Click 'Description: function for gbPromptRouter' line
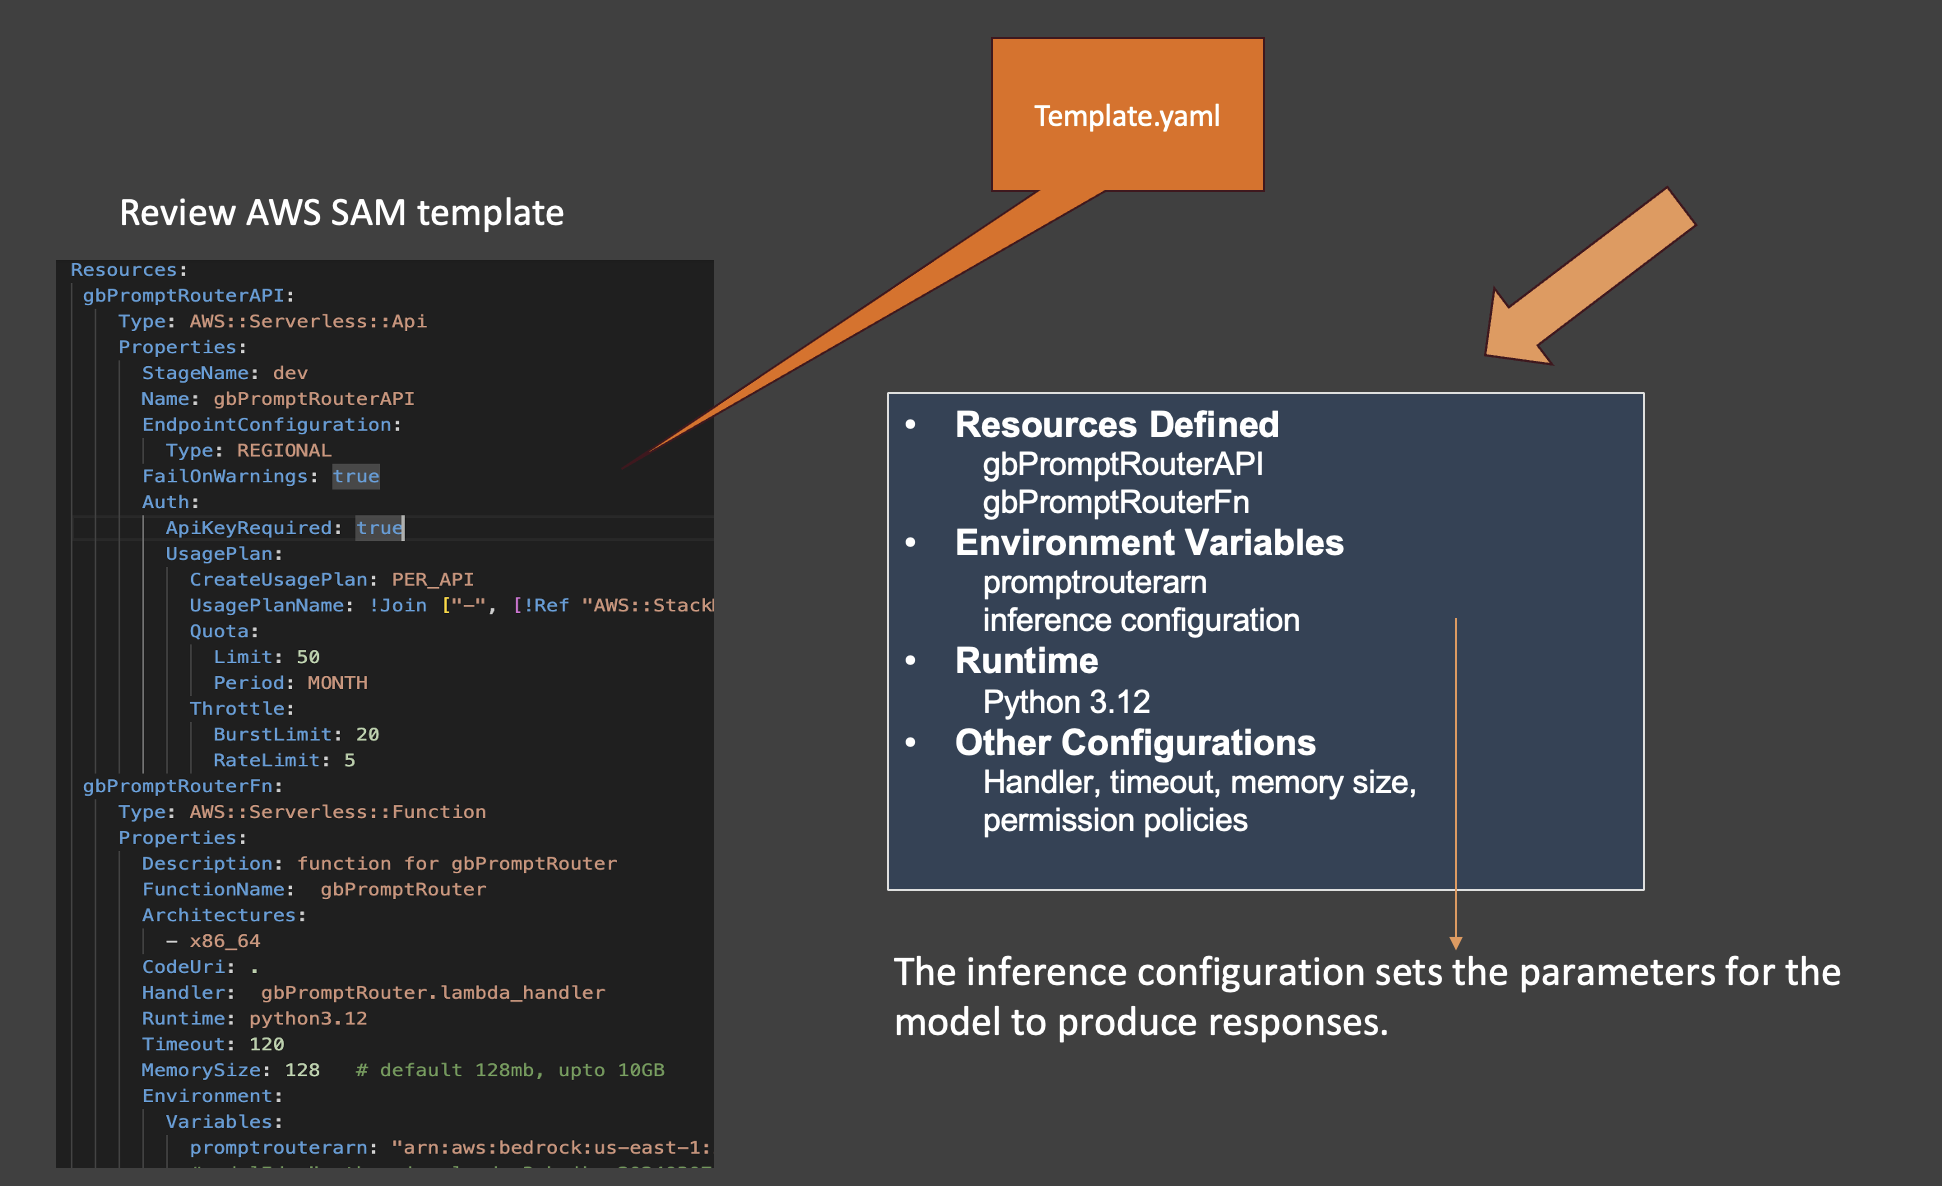This screenshot has height=1186, width=1942. click(x=380, y=864)
